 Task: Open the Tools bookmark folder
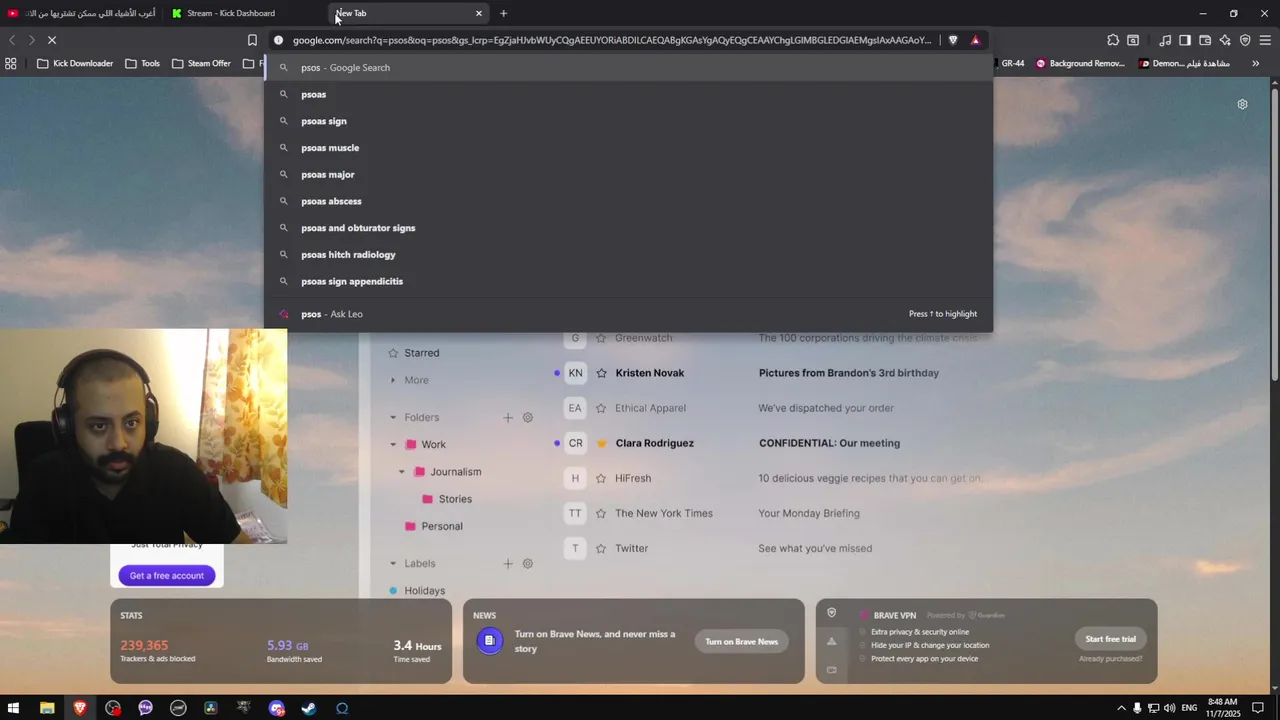[x=142, y=63]
